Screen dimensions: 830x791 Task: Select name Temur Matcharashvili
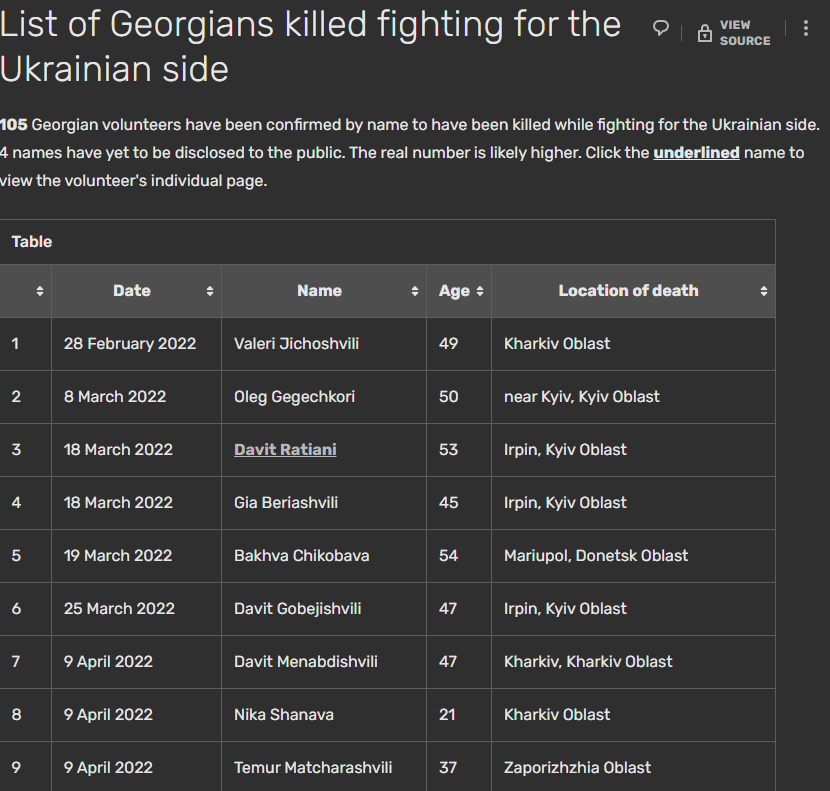coord(313,767)
